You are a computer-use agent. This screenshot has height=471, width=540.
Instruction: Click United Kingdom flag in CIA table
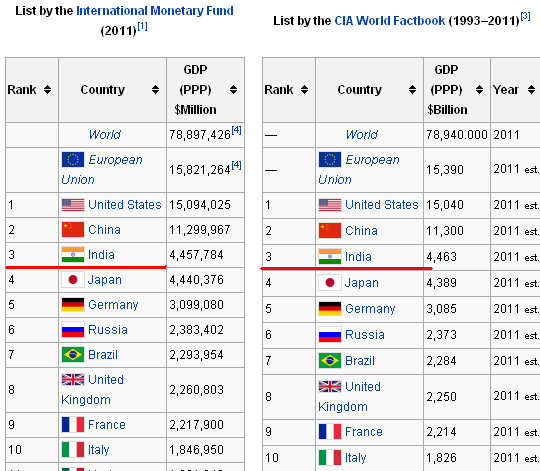330,387
